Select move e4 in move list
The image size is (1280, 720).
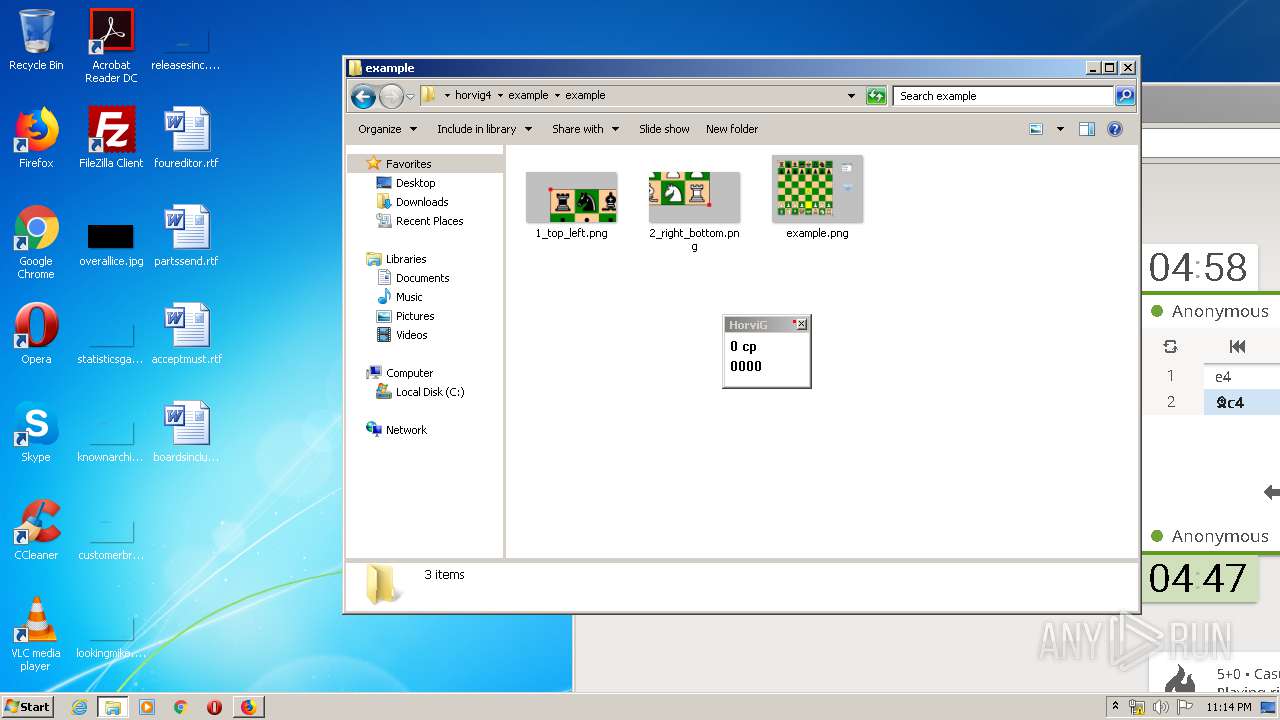[x=1223, y=377]
